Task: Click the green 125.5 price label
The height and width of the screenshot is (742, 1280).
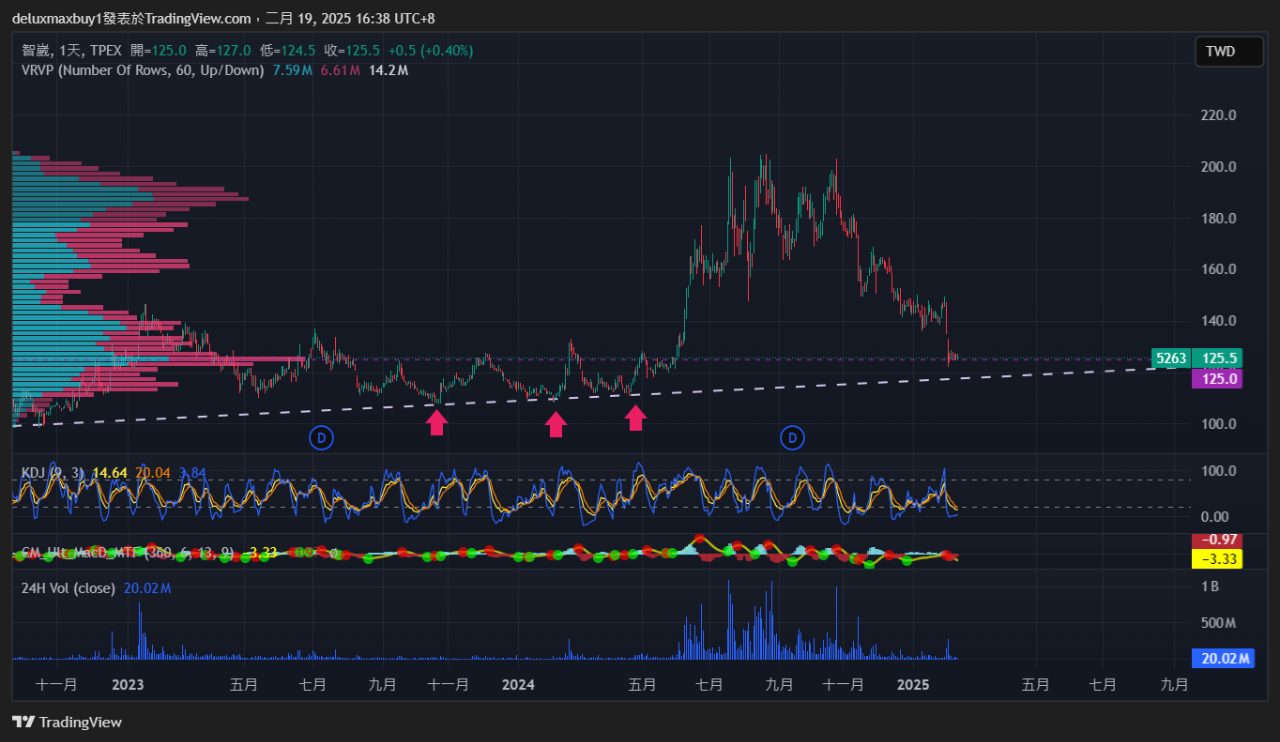Action: (x=1220, y=358)
